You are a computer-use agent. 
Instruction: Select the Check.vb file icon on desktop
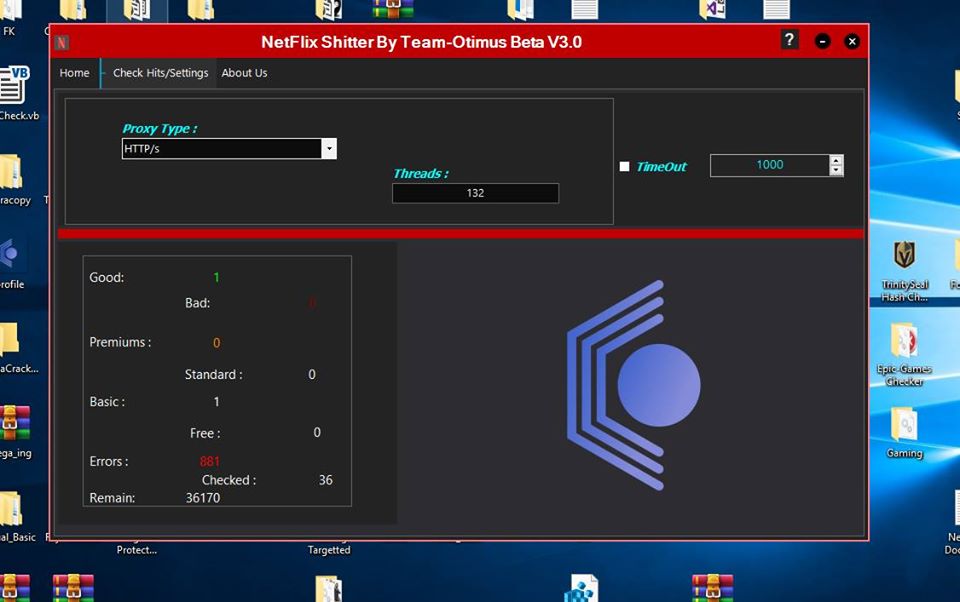(15, 93)
